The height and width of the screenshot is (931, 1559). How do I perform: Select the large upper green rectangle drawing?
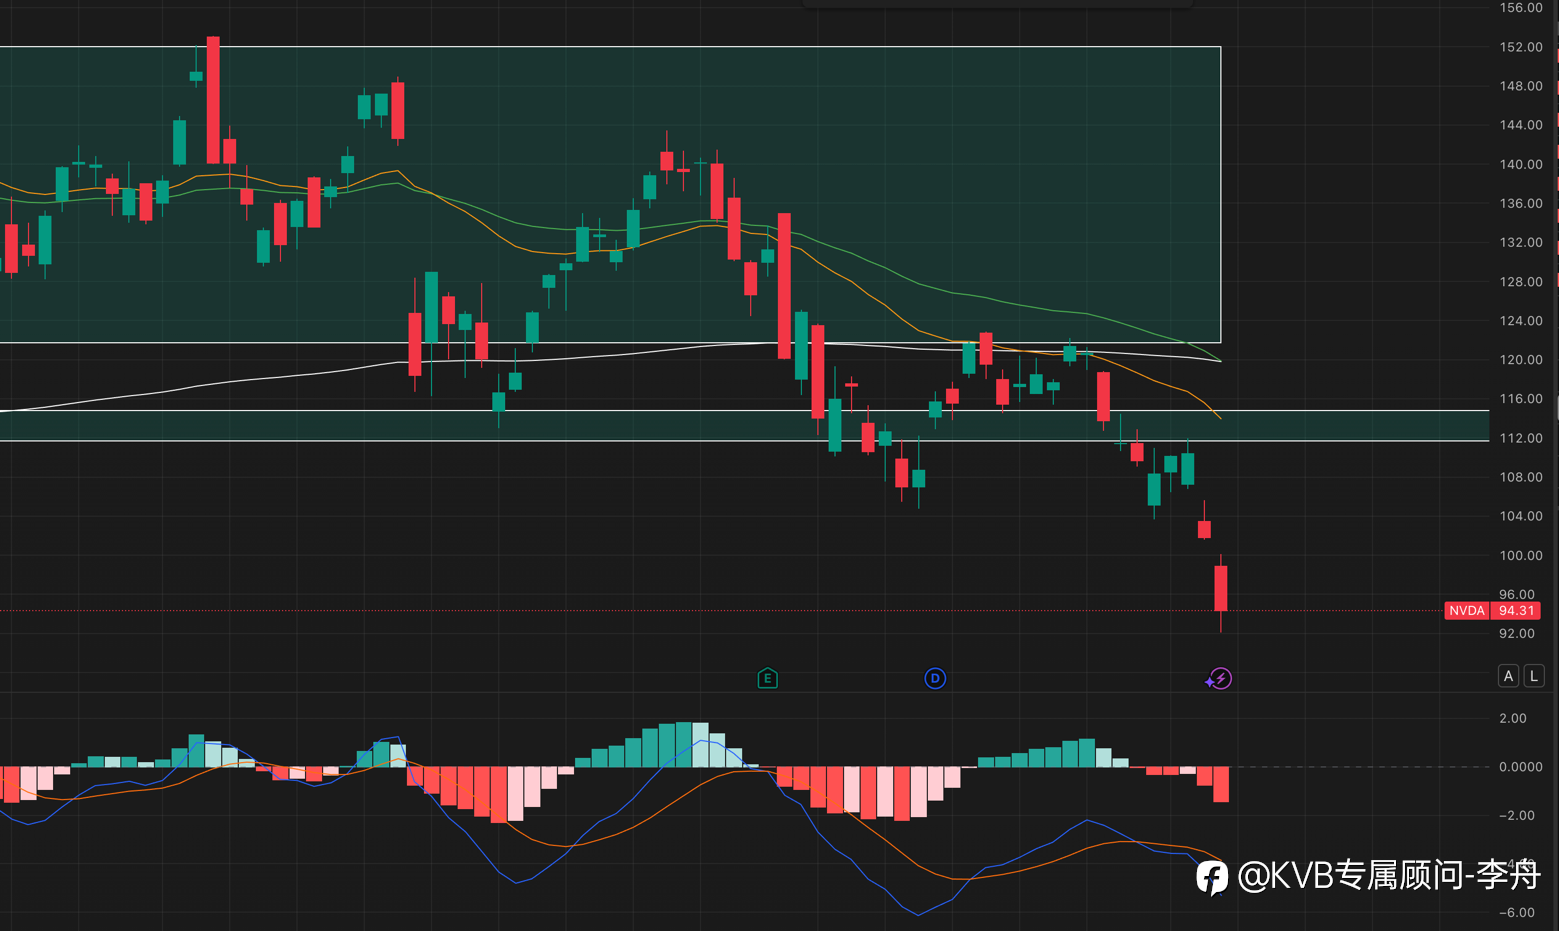[x=610, y=195]
